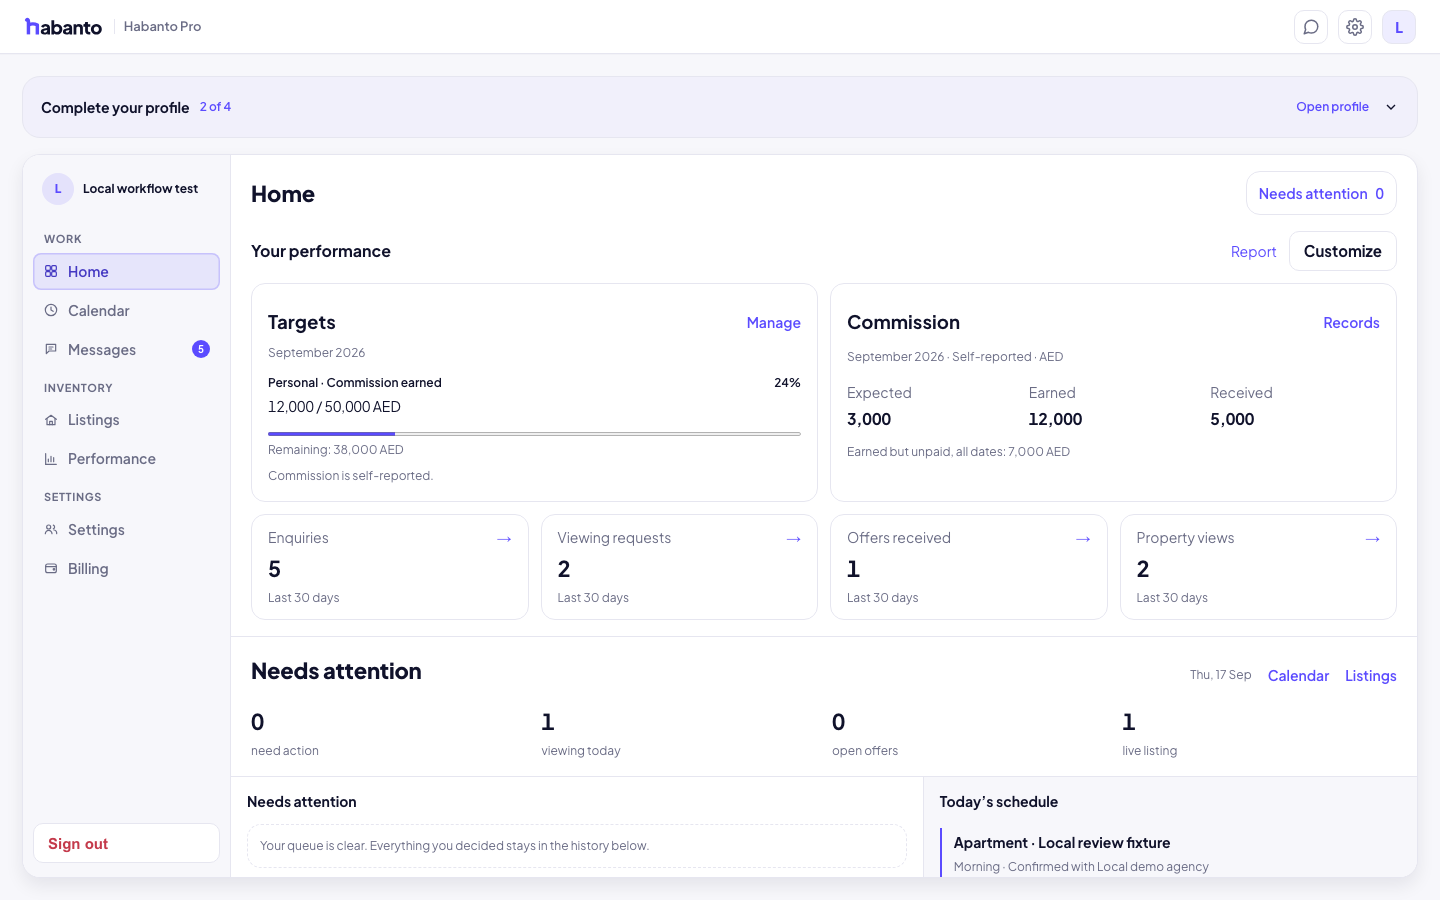Click Manage in the Targets card
The width and height of the screenshot is (1440, 900).
[774, 323]
